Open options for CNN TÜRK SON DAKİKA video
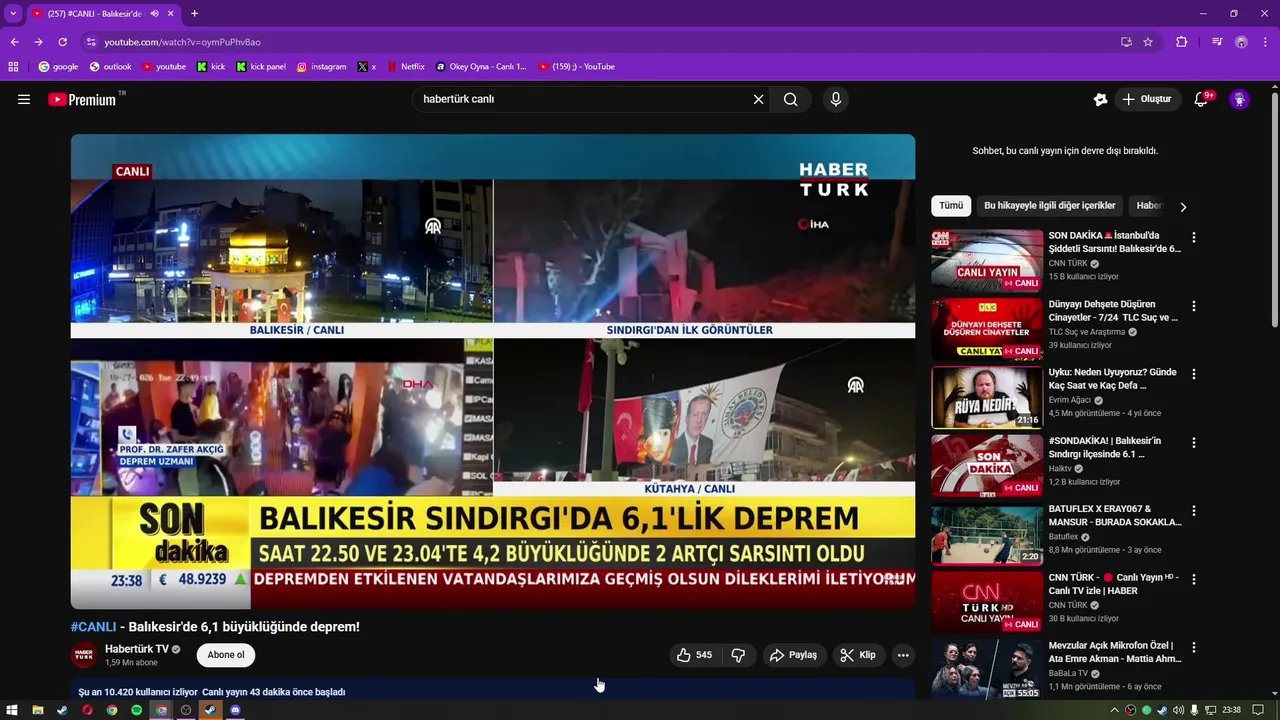 [x=1193, y=238]
